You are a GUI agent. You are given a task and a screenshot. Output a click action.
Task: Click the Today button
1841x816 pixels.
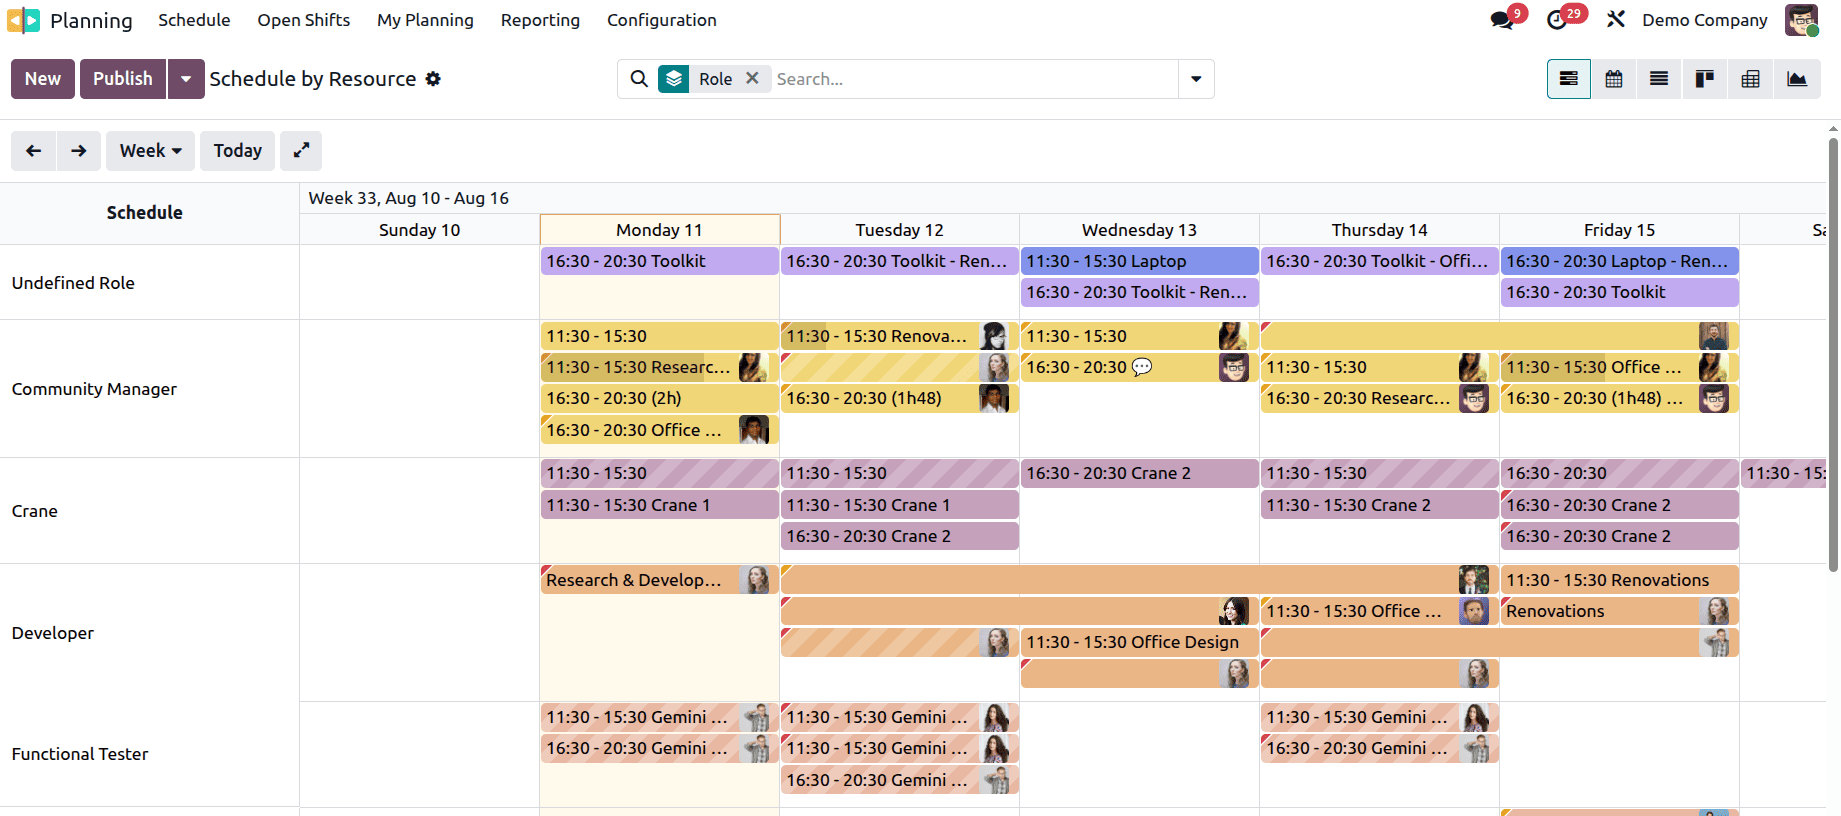point(238,151)
